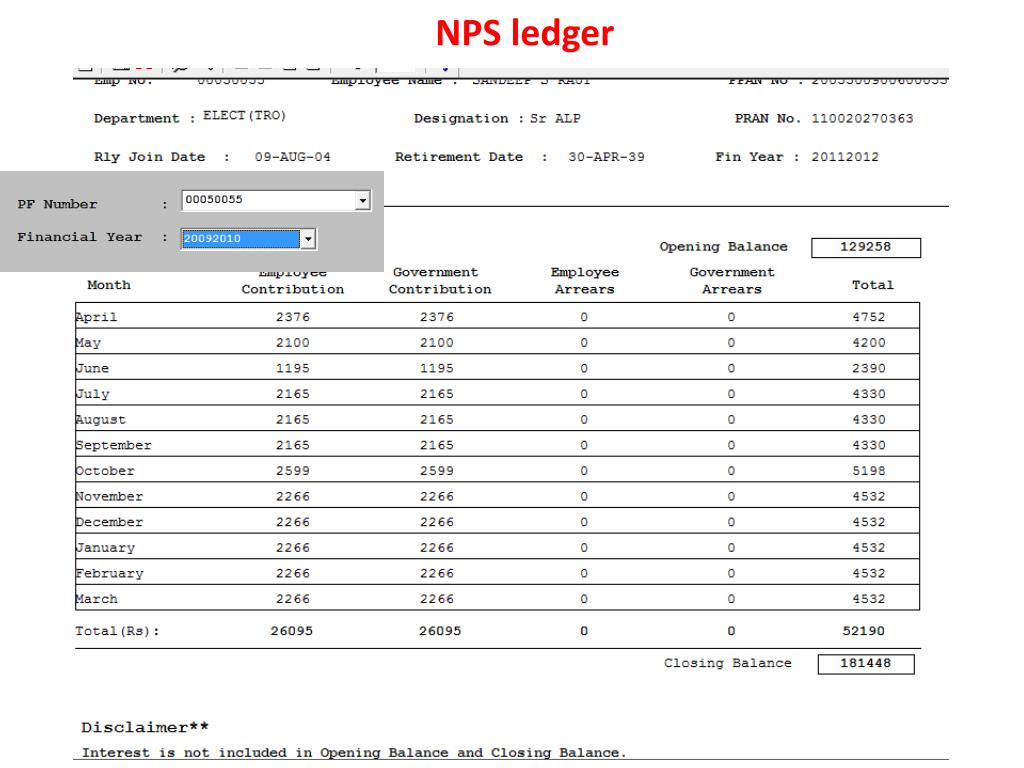Click the Department value ELECT(TRO)
Viewport: 1024px width, 768px height.
244,116
